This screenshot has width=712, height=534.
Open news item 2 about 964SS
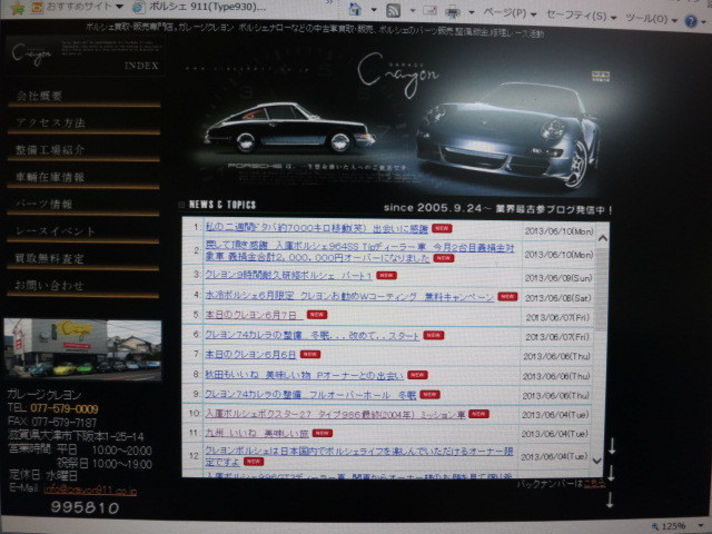tap(360, 252)
